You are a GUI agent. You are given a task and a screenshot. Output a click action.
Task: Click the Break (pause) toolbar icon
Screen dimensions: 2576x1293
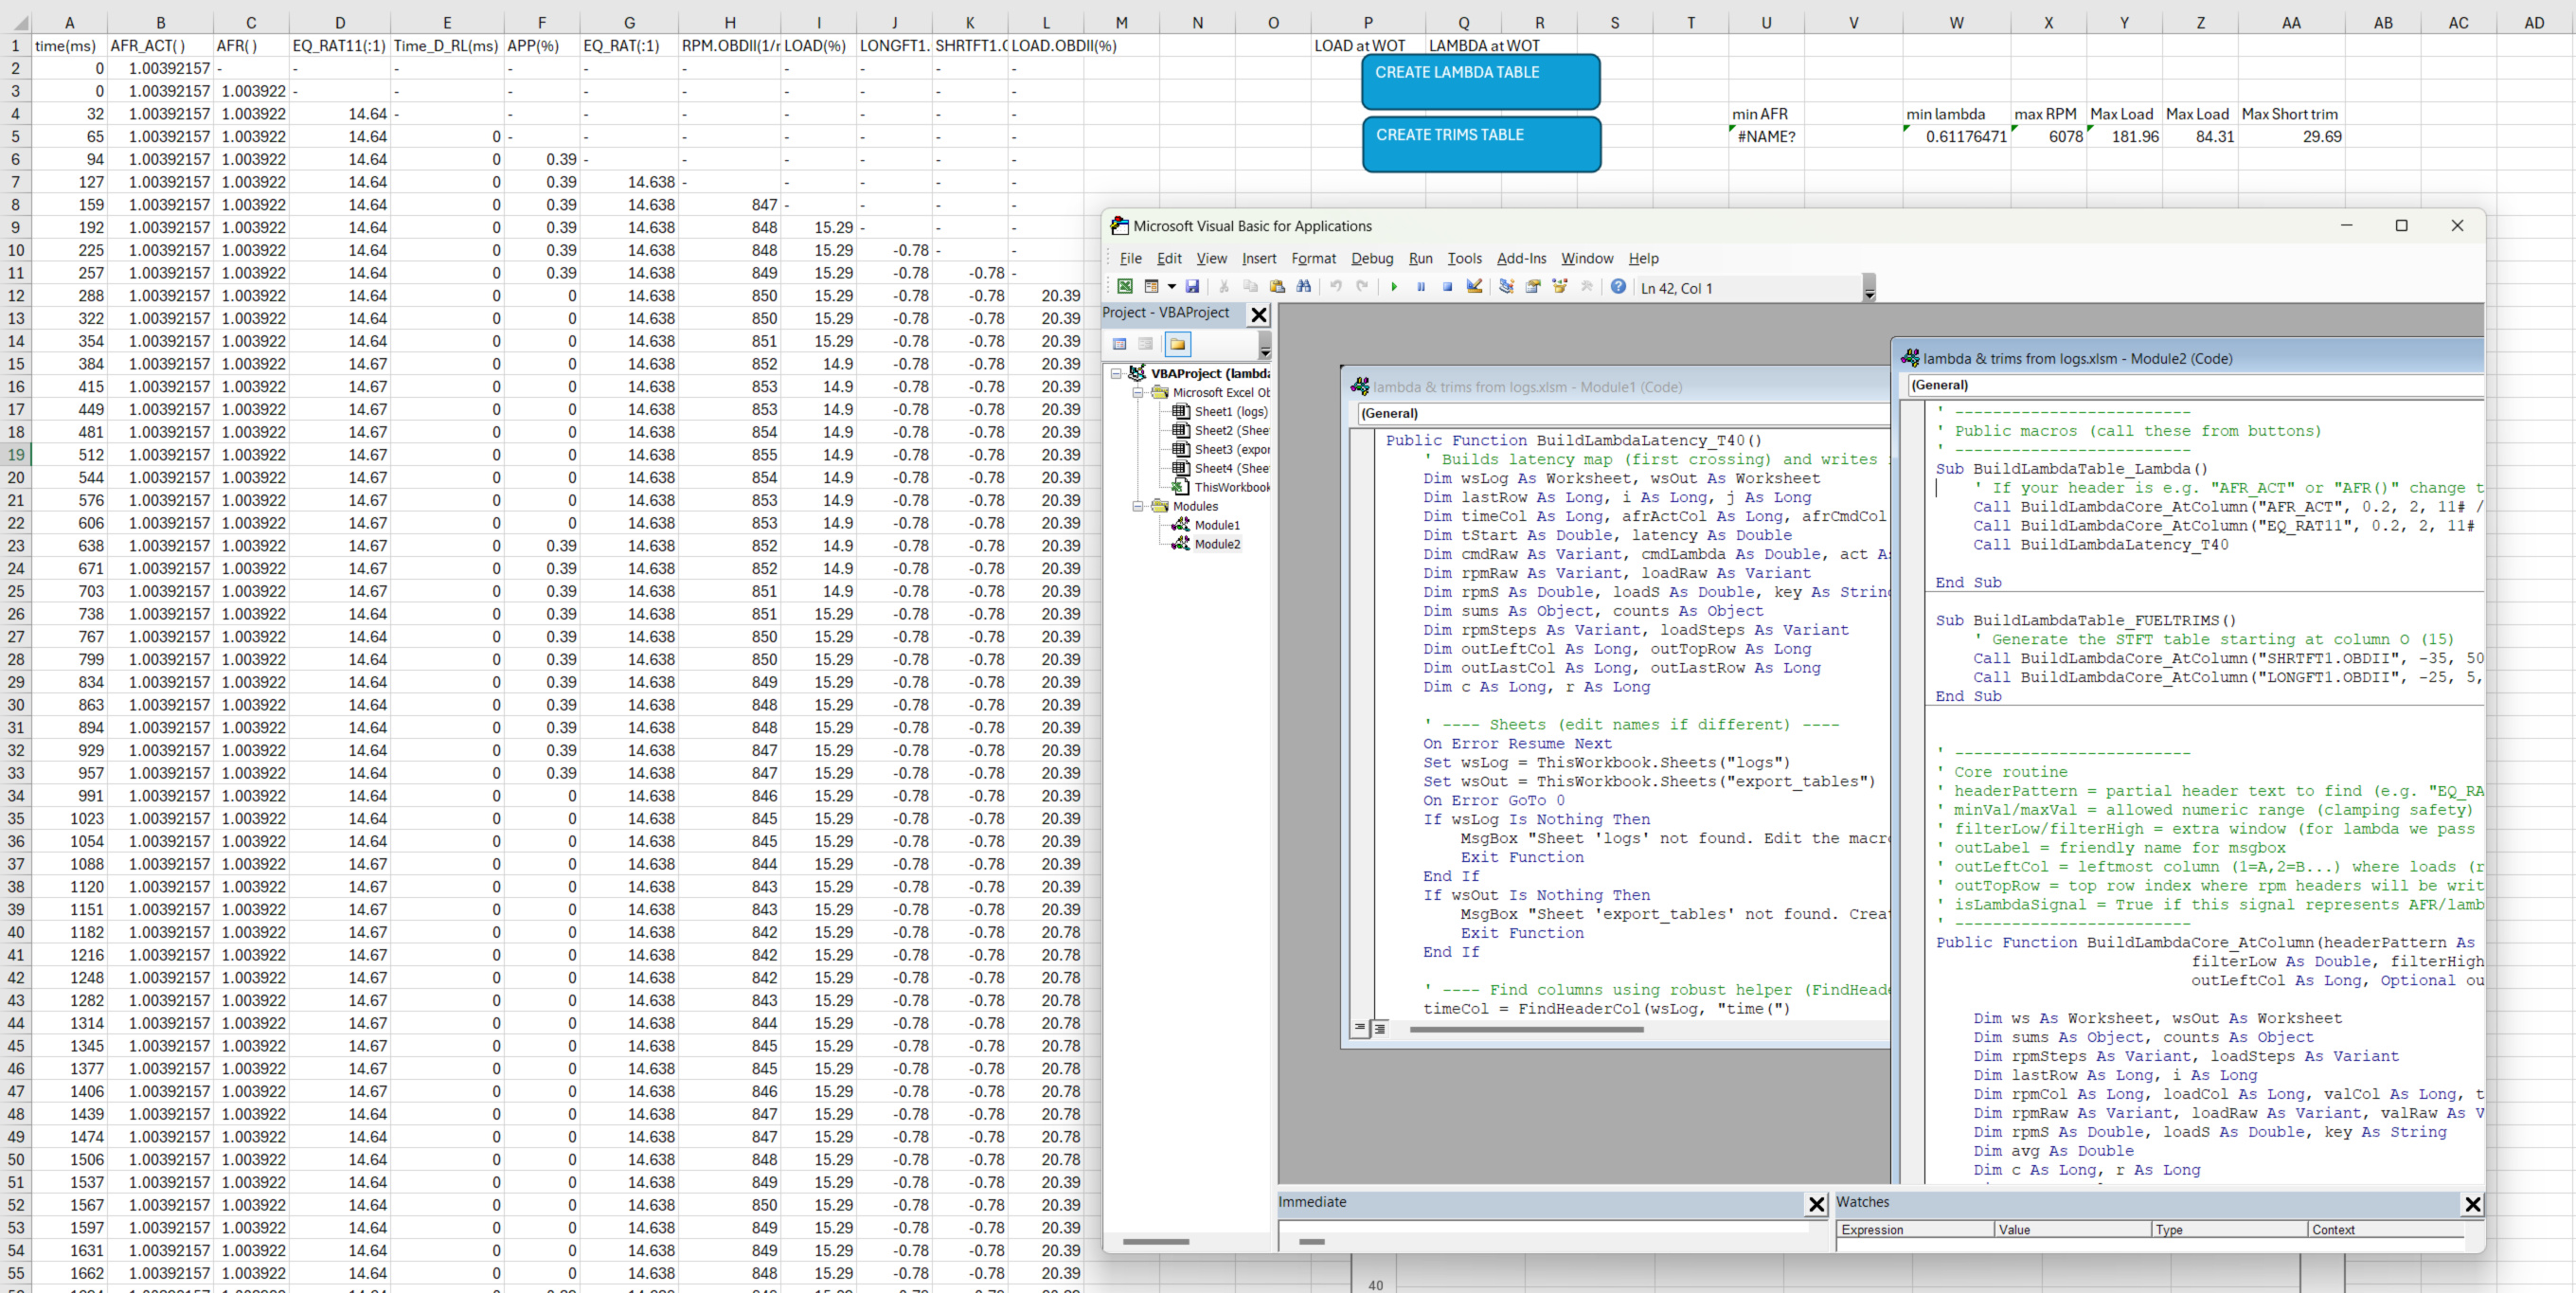[1421, 287]
